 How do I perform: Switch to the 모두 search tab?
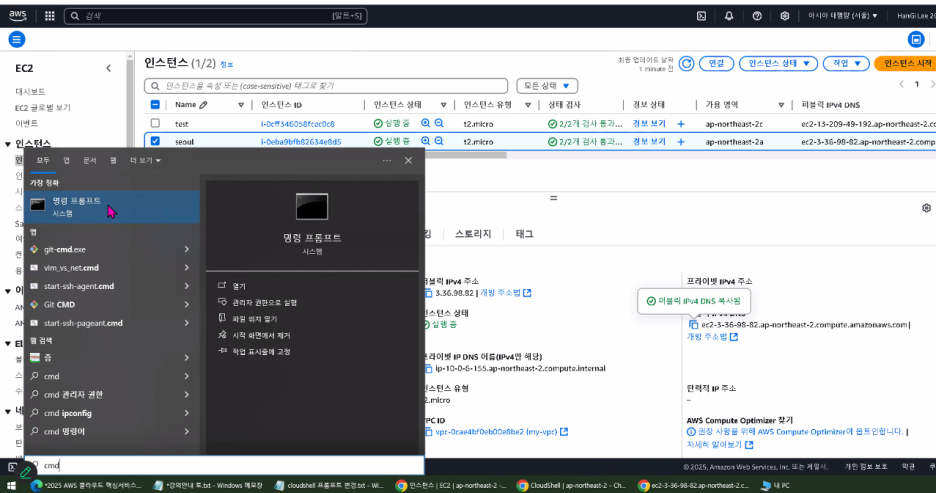point(43,161)
